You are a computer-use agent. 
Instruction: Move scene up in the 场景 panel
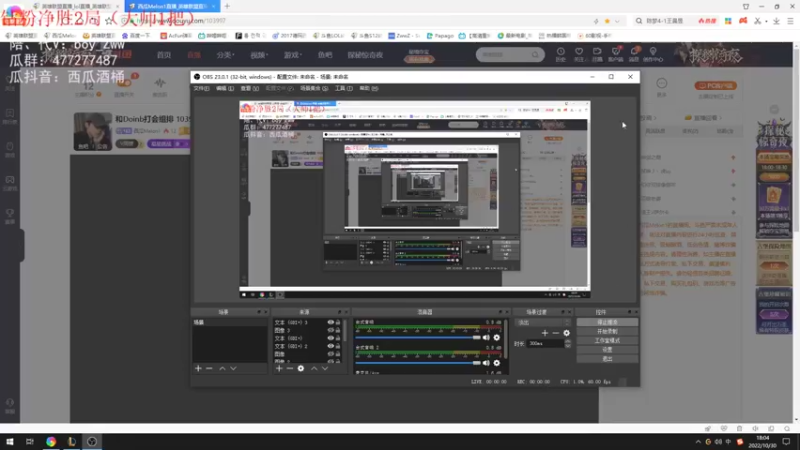222,368
